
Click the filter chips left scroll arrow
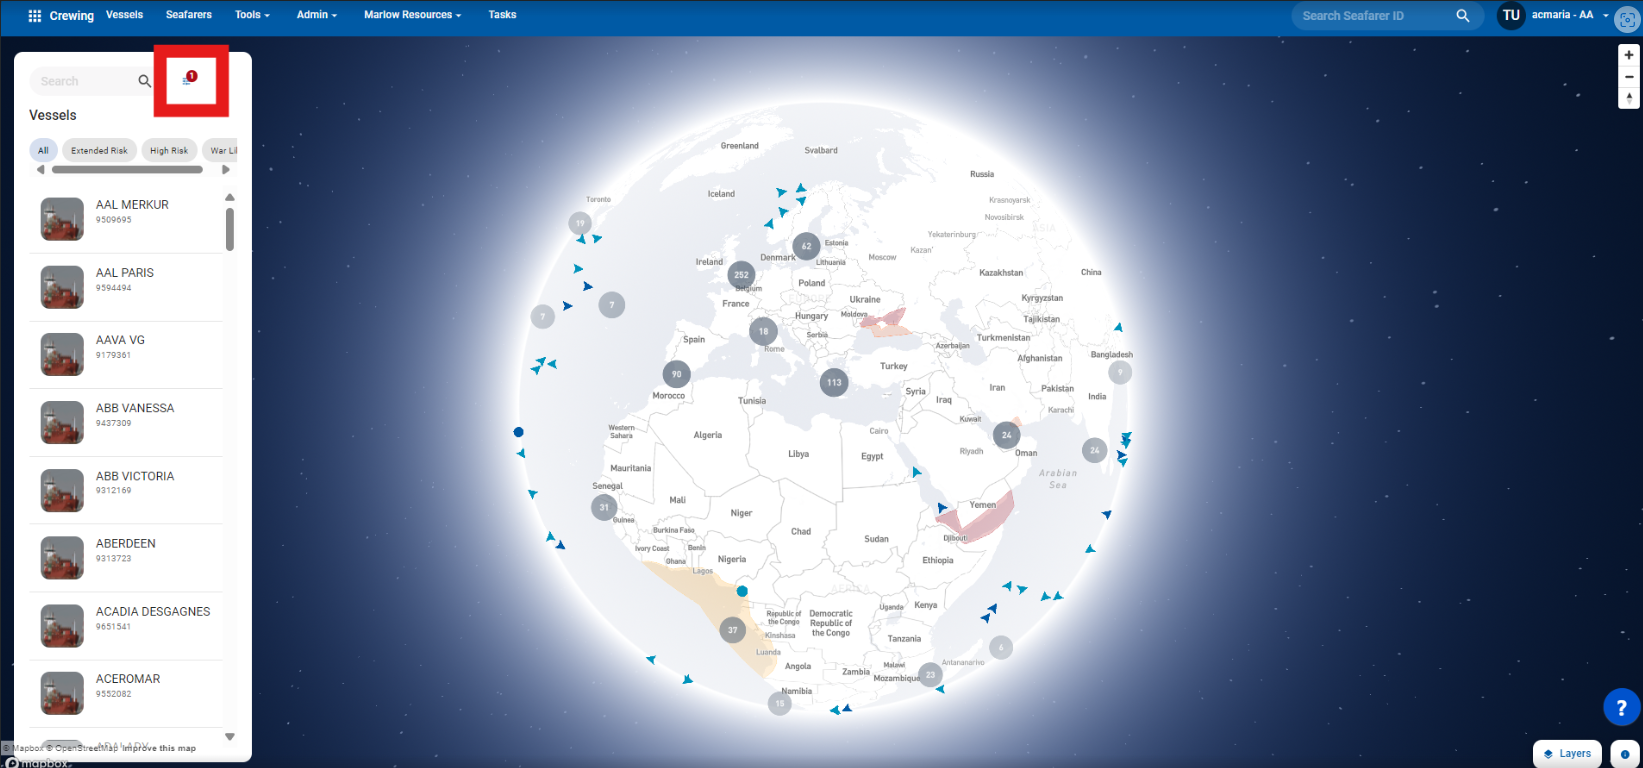[41, 170]
